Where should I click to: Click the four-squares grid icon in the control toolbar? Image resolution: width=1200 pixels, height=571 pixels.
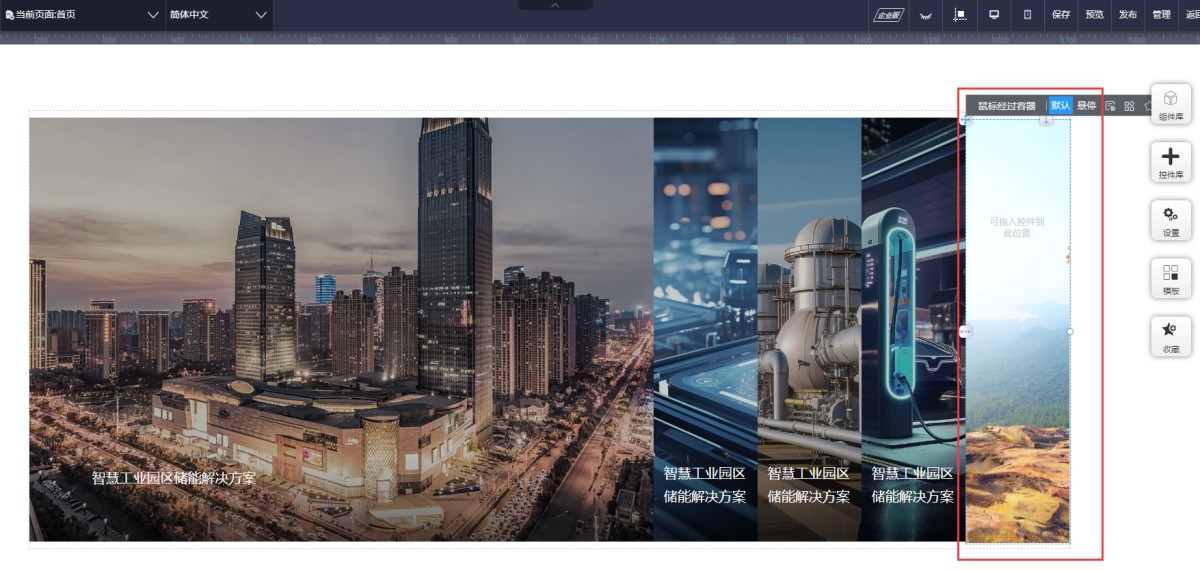coord(1129,106)
